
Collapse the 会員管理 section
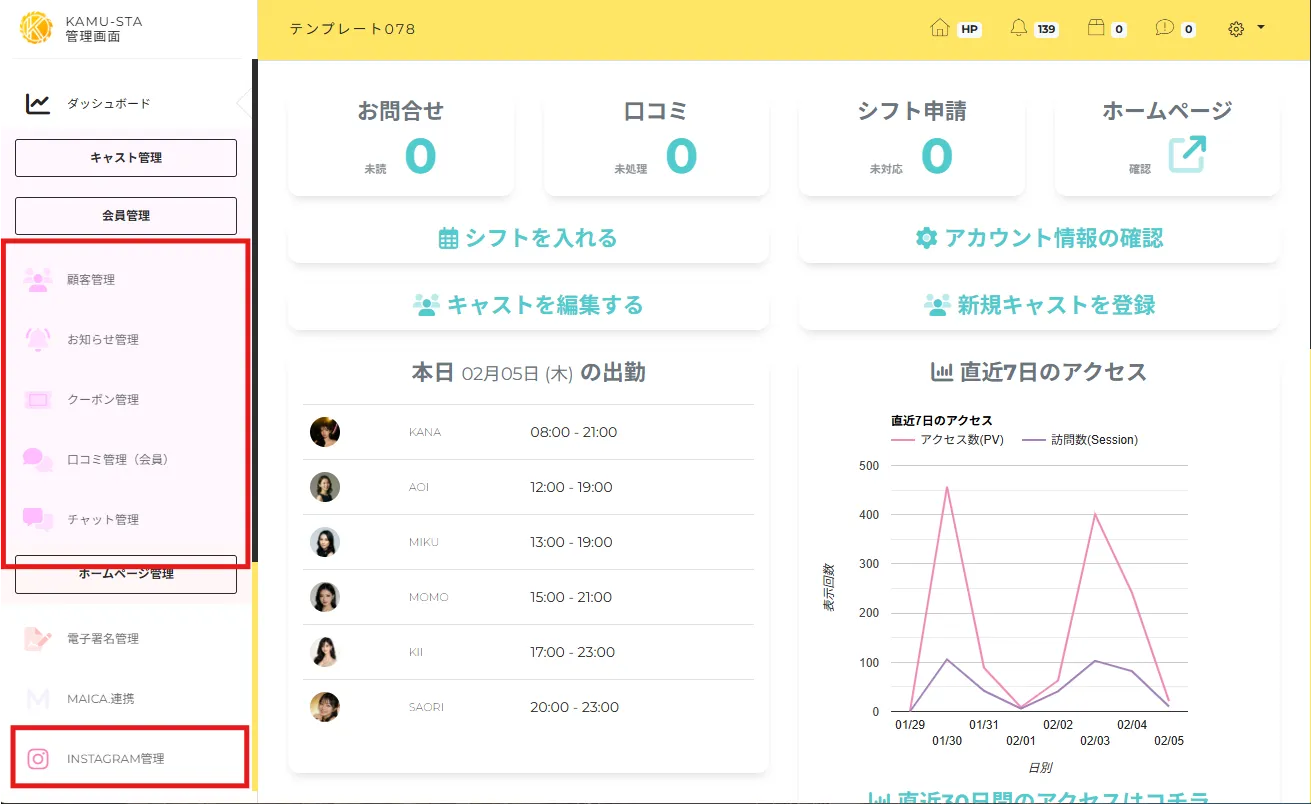[126, 216]
